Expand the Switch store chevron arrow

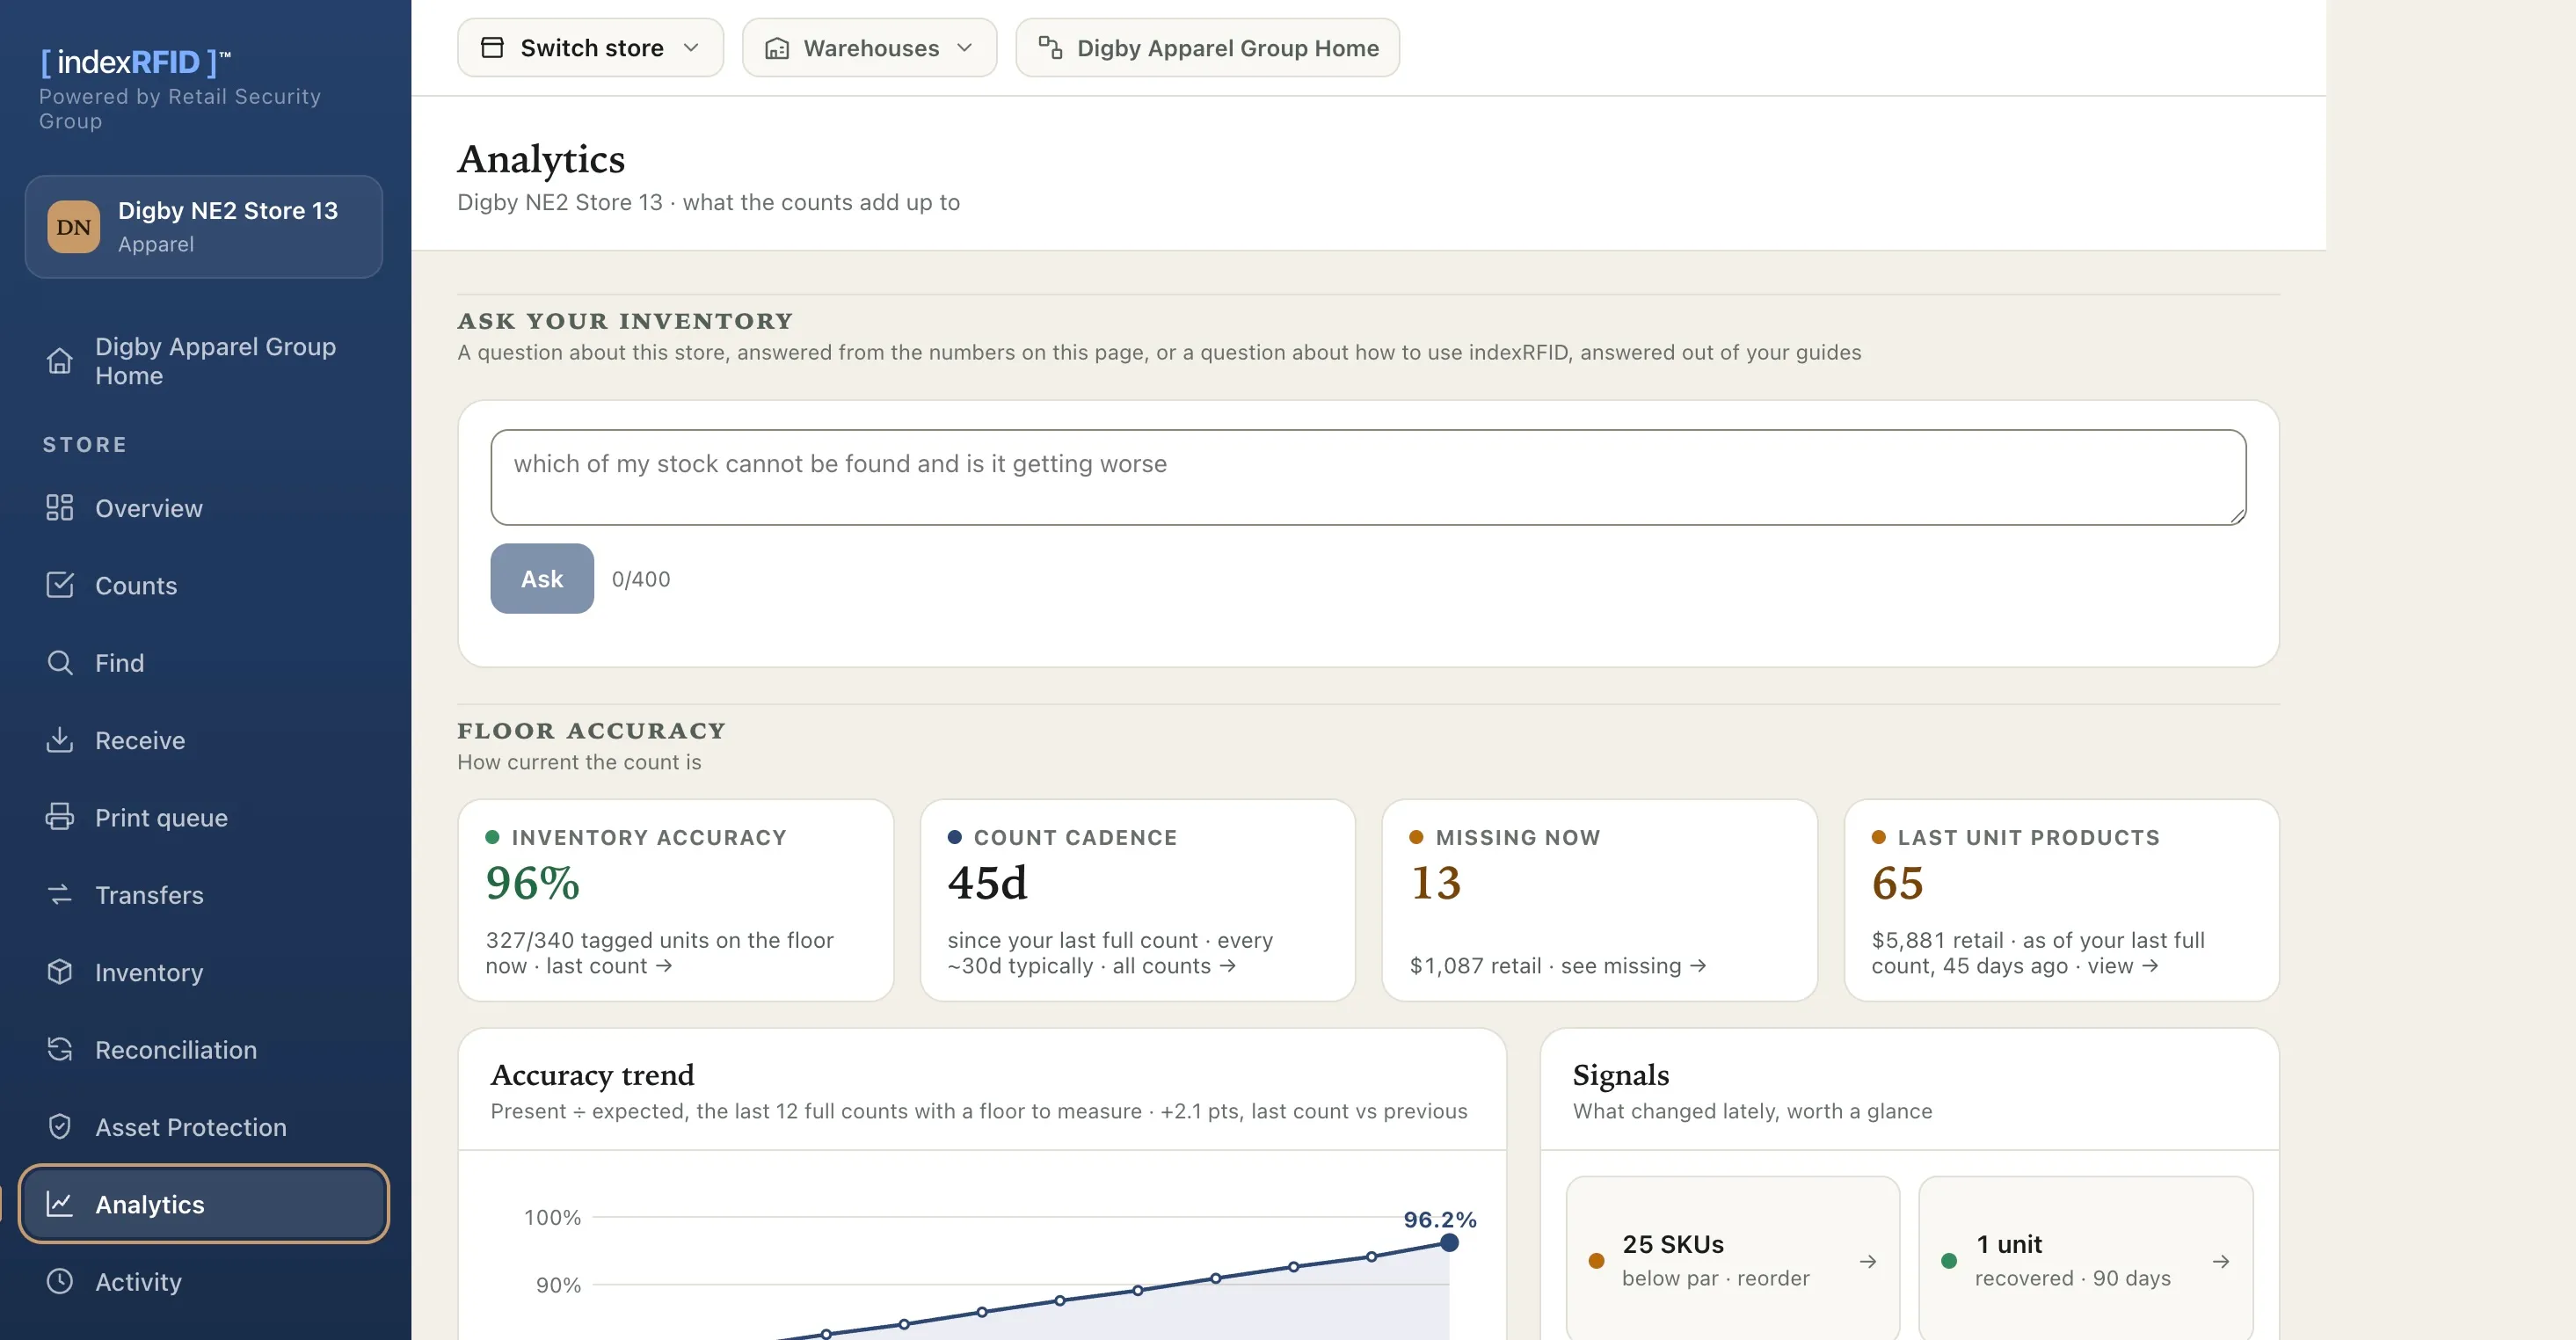point(691,48)
